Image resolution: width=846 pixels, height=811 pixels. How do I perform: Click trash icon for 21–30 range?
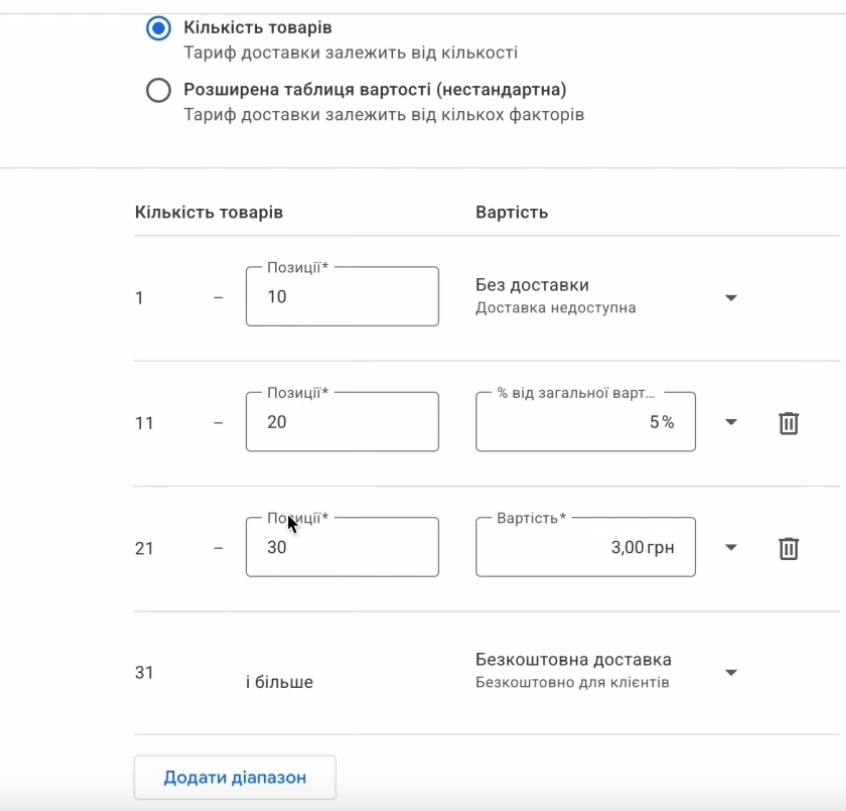click(788, 548)
